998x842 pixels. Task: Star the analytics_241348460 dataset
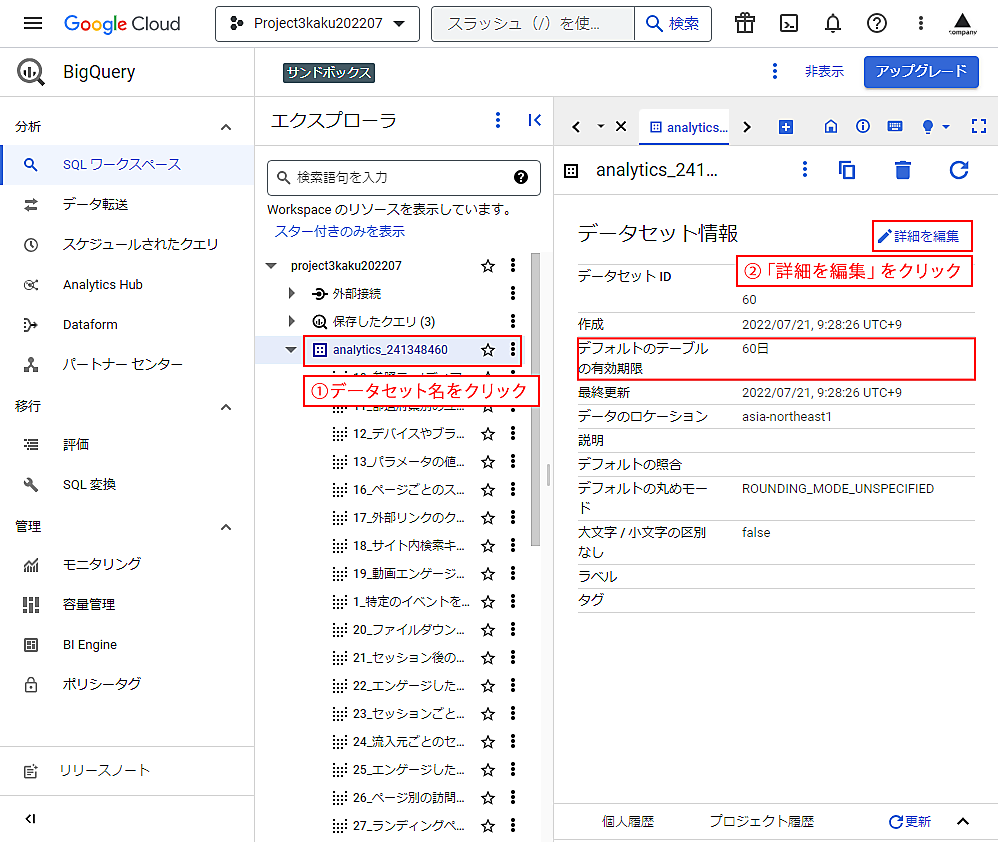click(488, 350)
